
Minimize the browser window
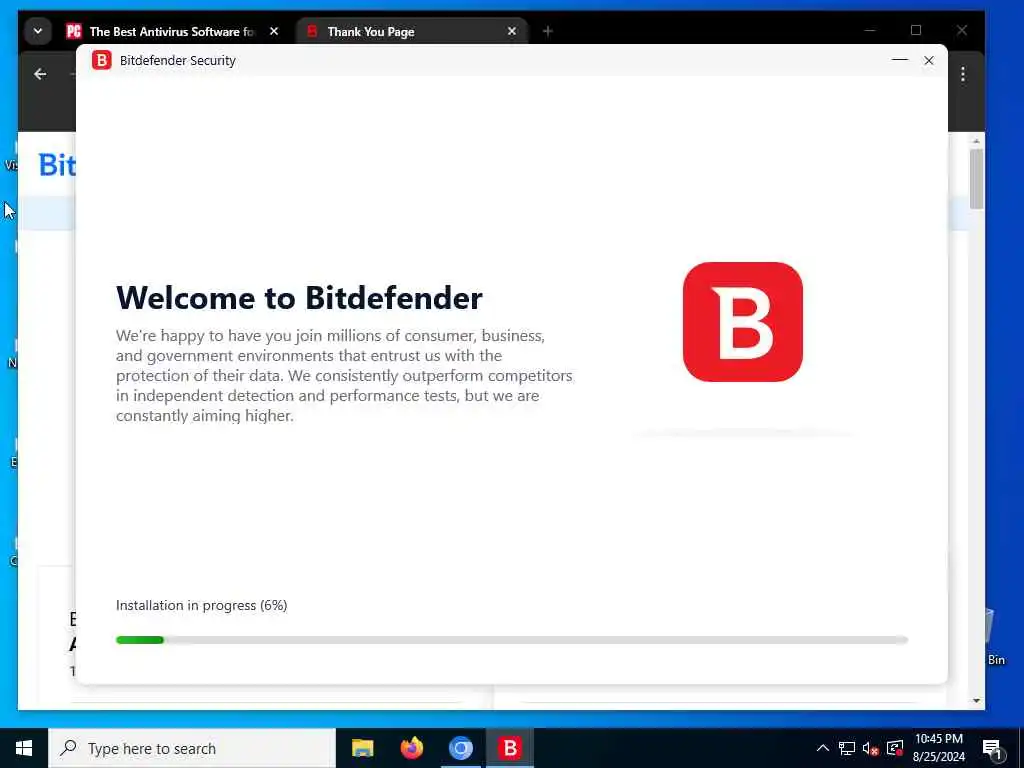click(x=870, y=30)
